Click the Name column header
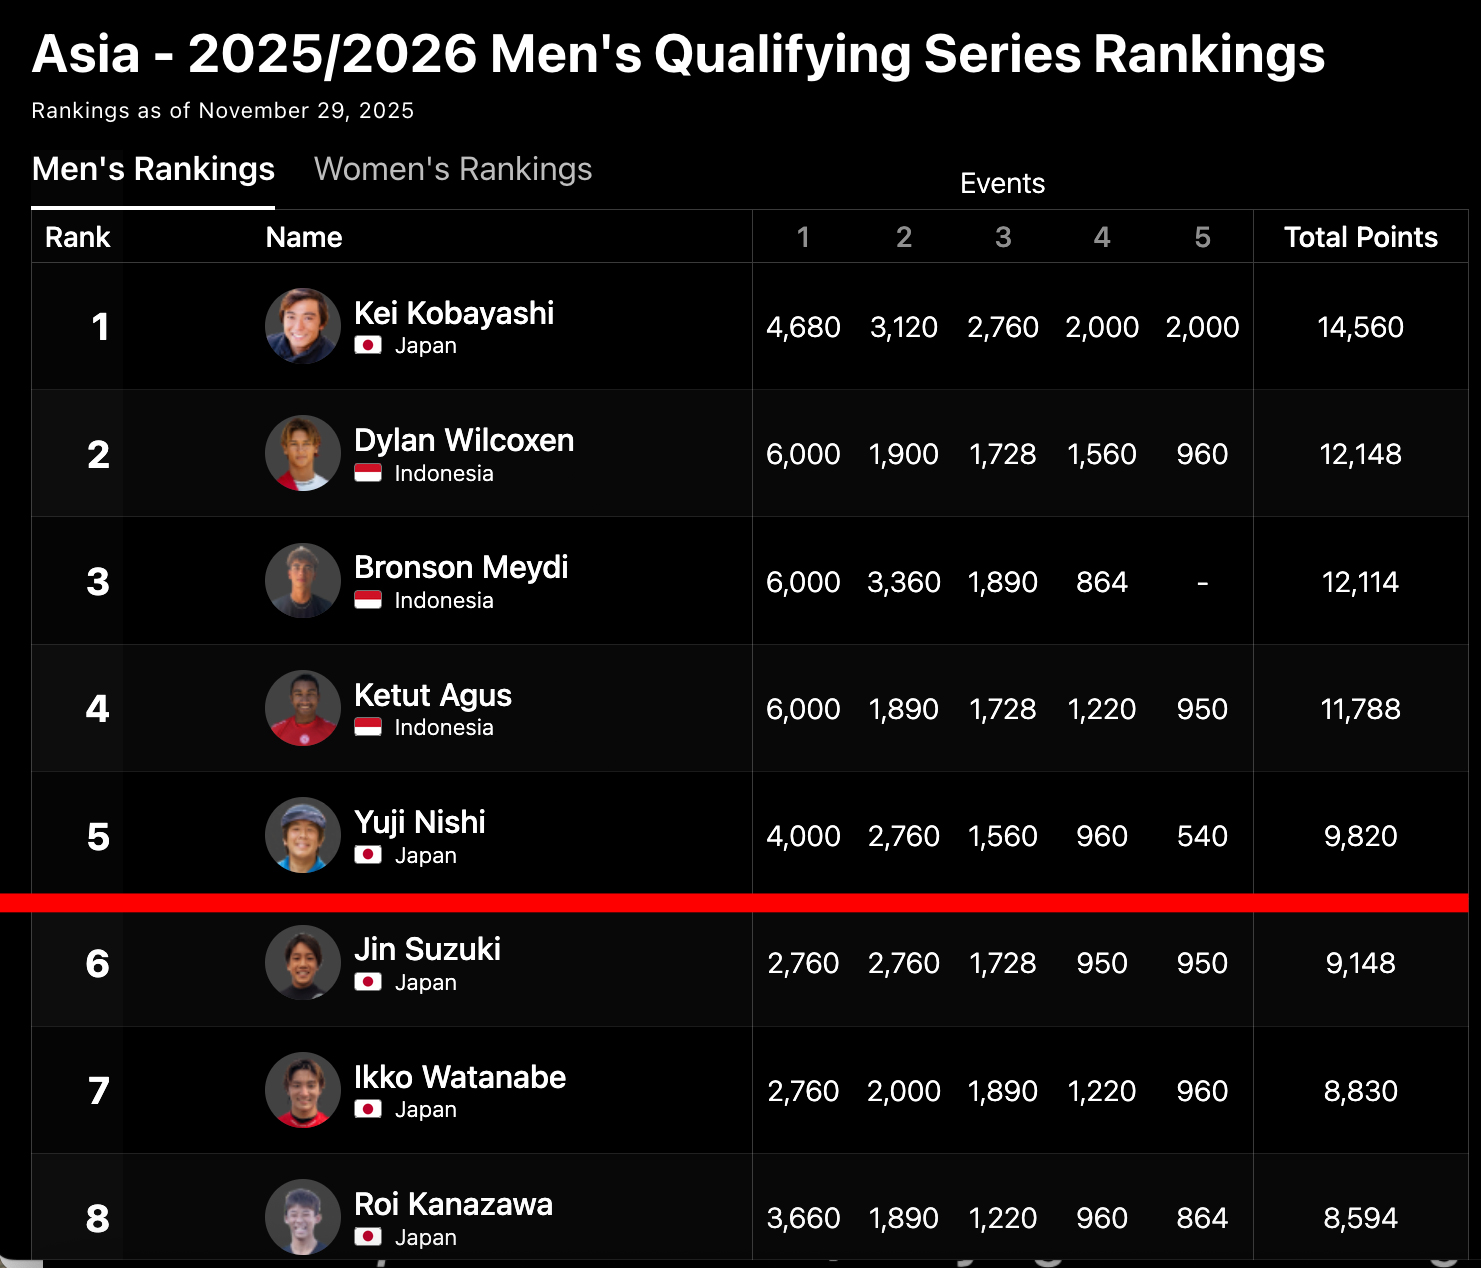 [304, 237]
